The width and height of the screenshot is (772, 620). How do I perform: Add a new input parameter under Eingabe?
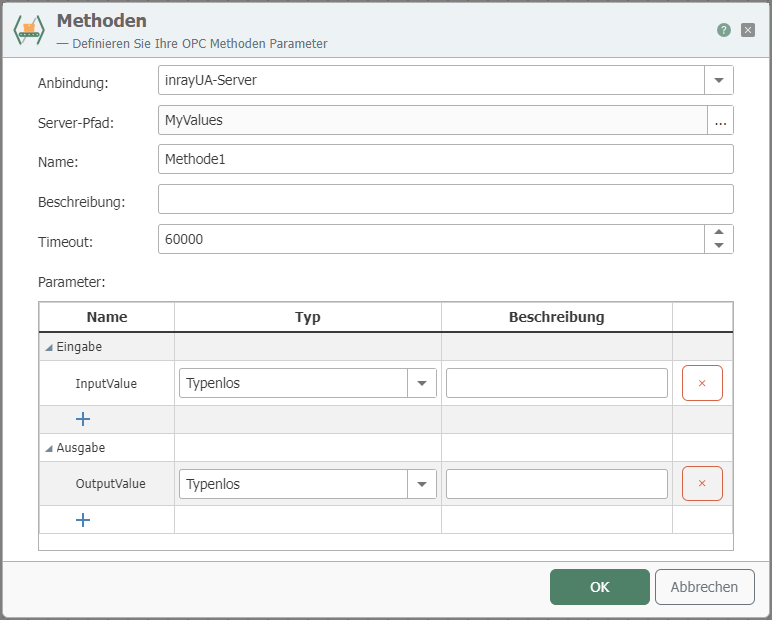point(83,419)
